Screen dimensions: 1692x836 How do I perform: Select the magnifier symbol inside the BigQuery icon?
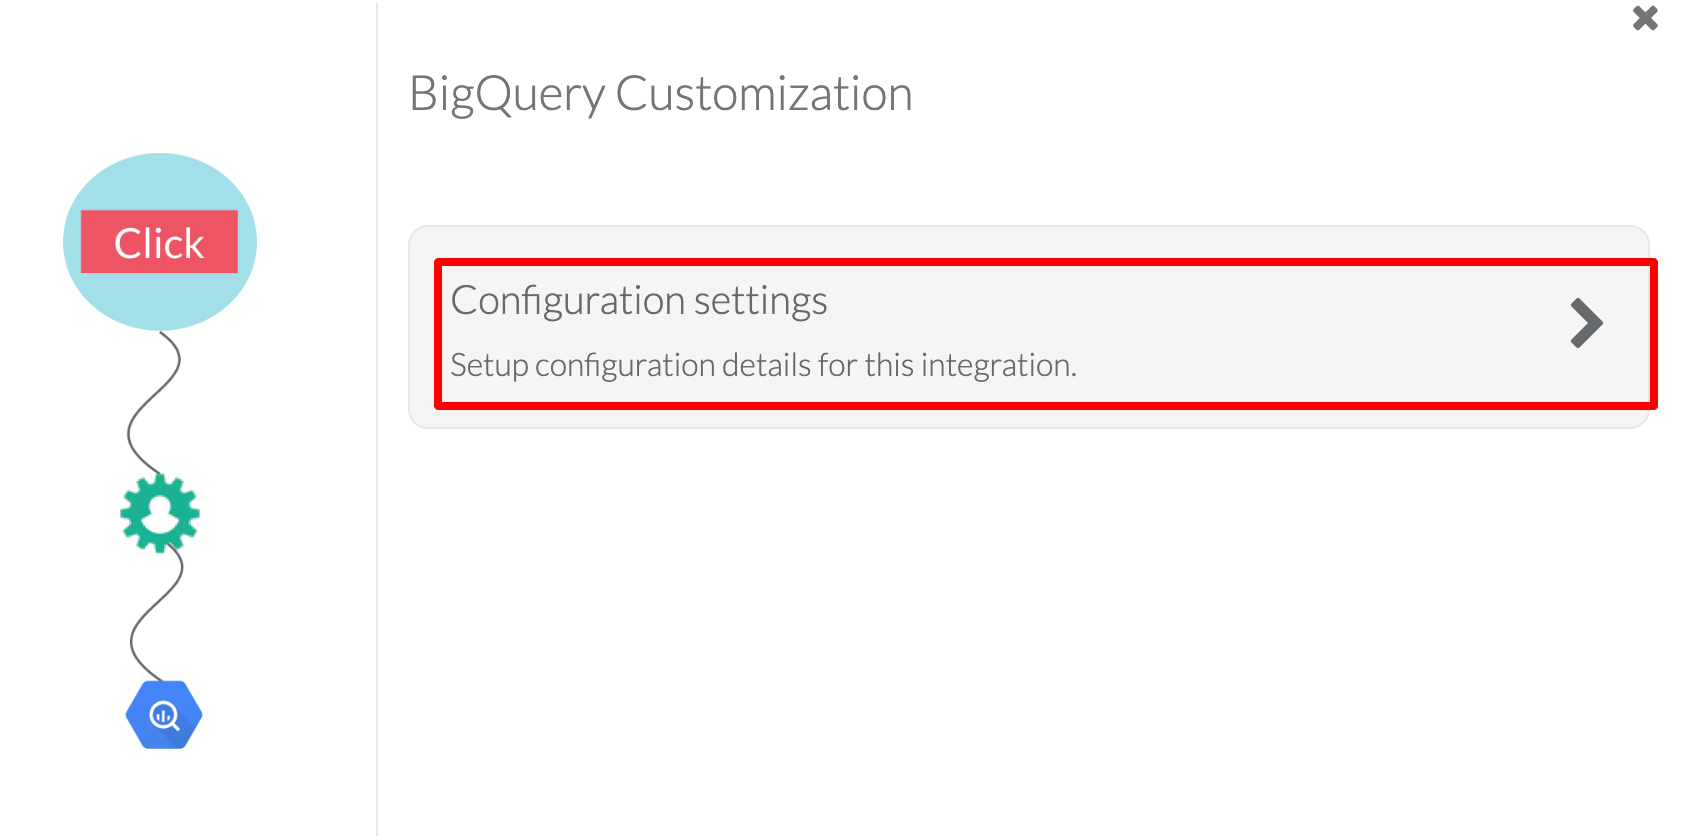tap(163, 714)
